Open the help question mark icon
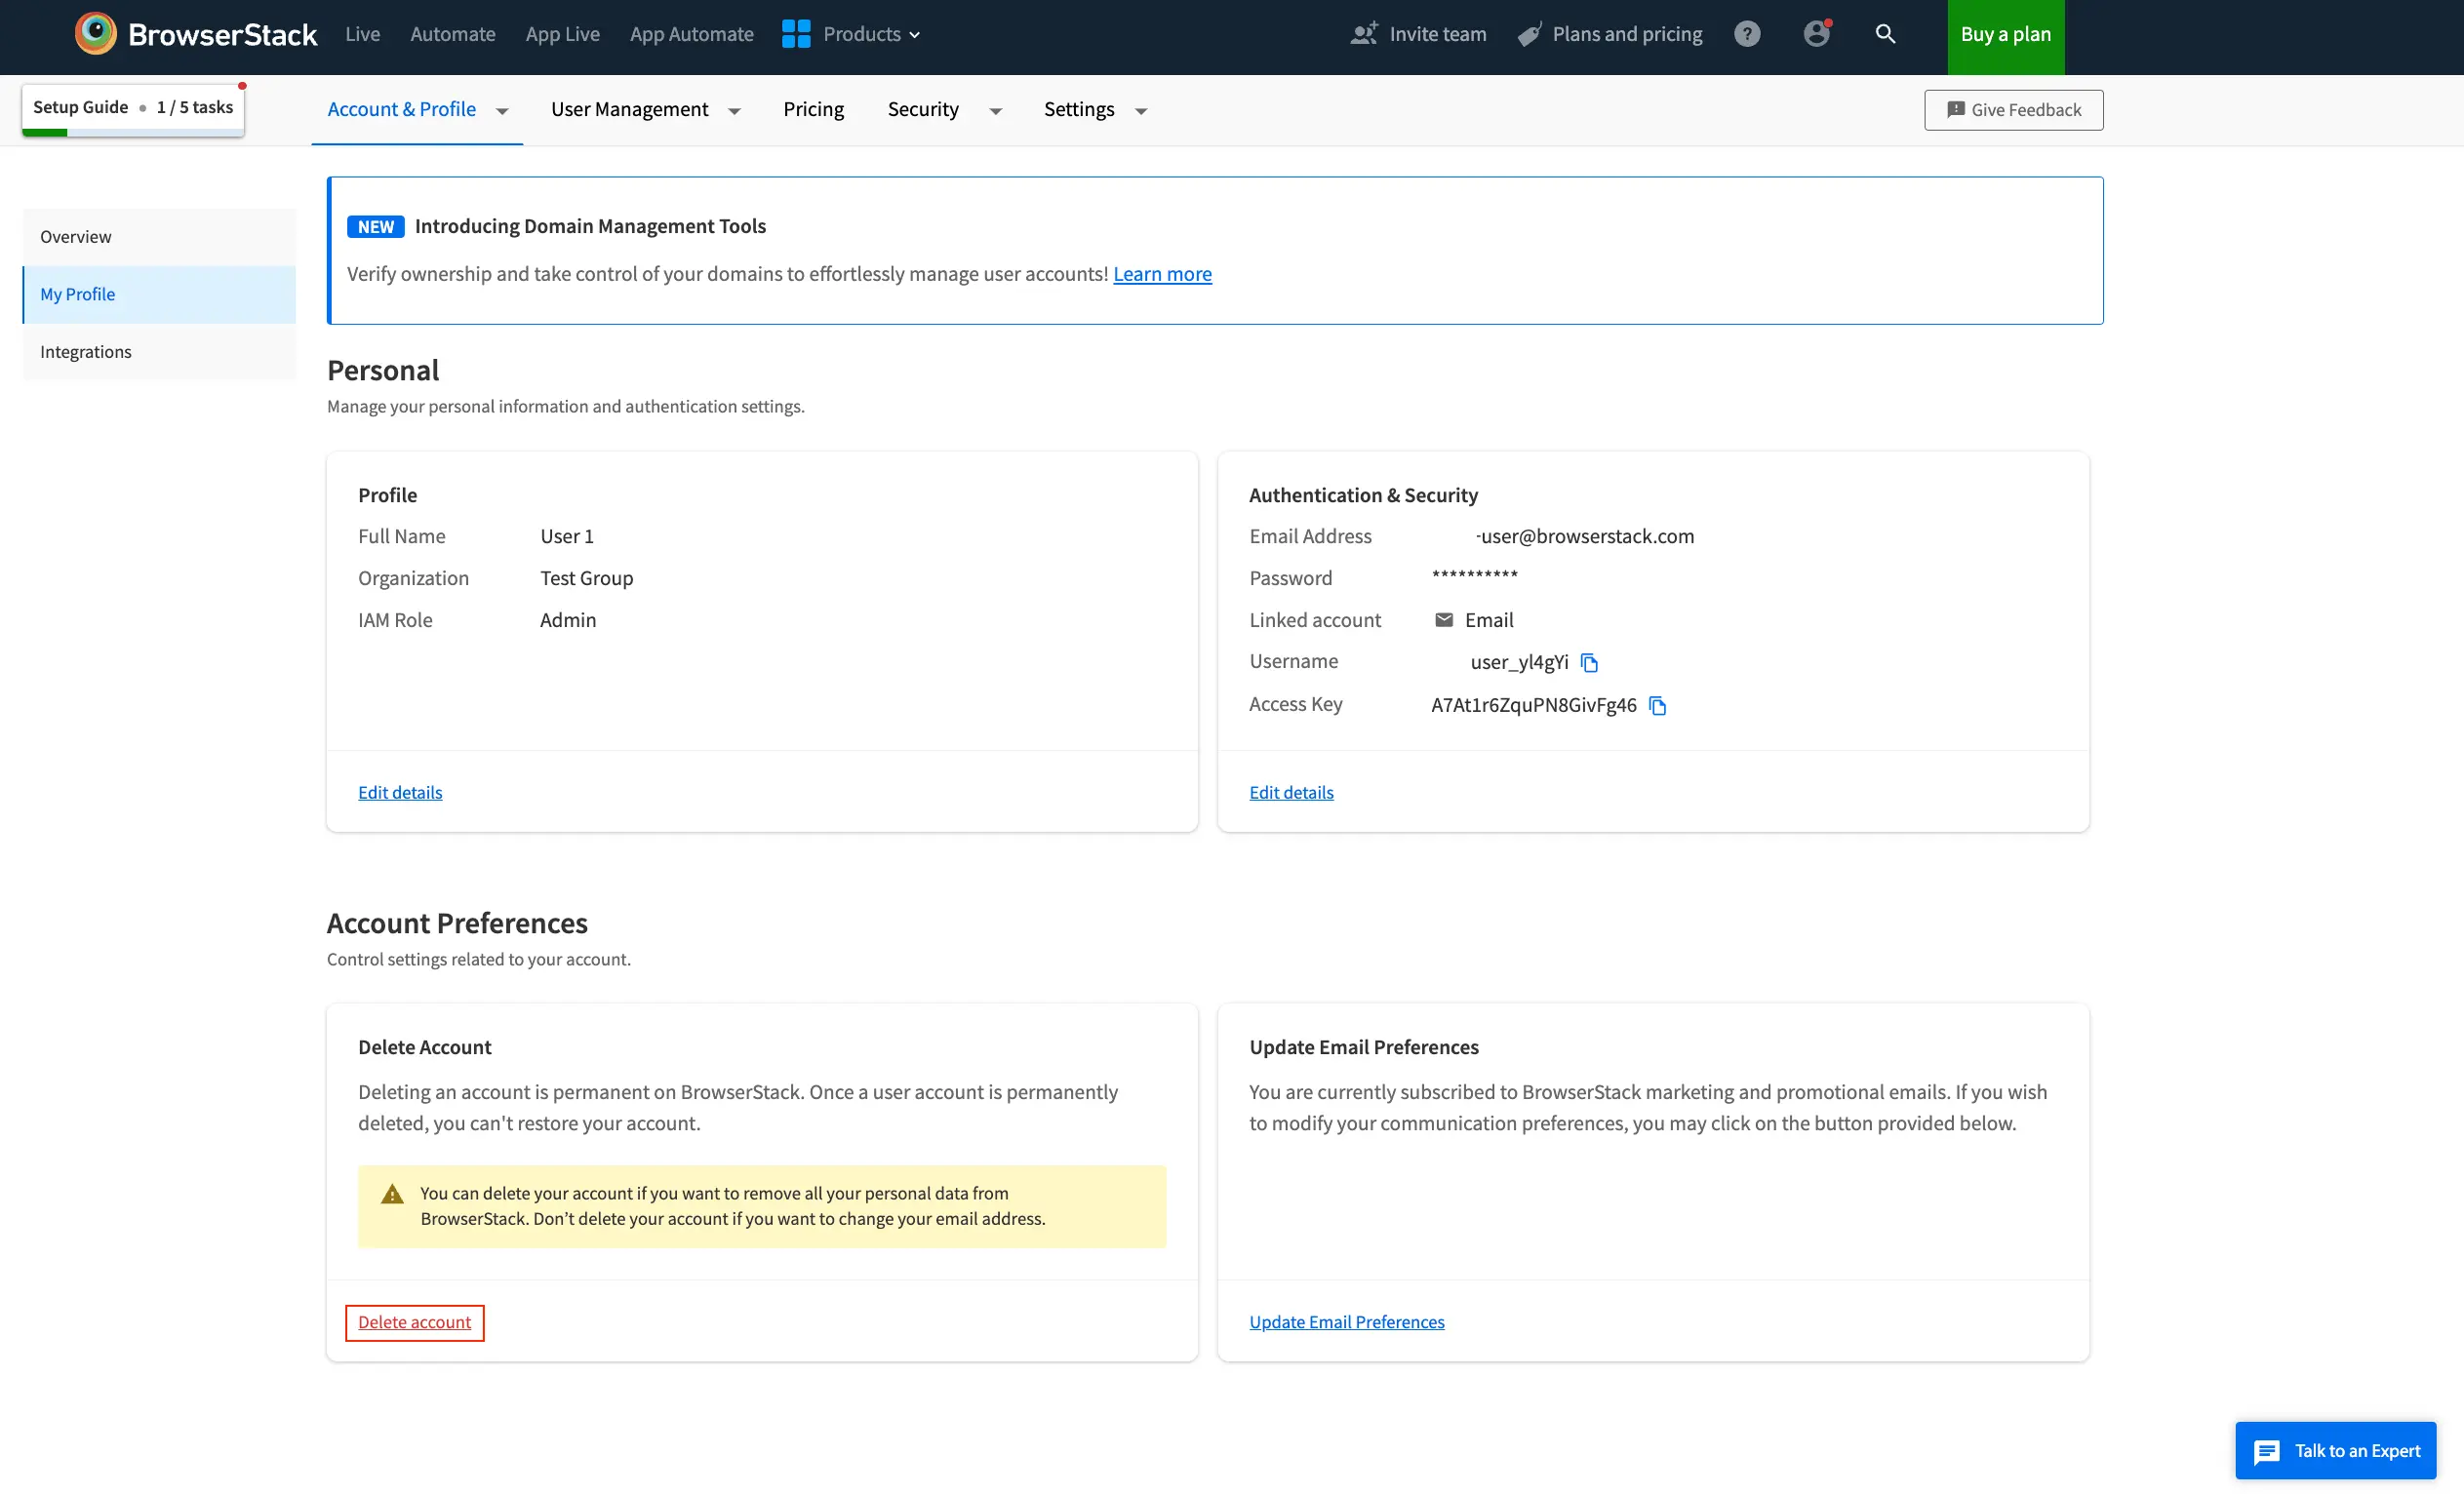 [1747, 34]
